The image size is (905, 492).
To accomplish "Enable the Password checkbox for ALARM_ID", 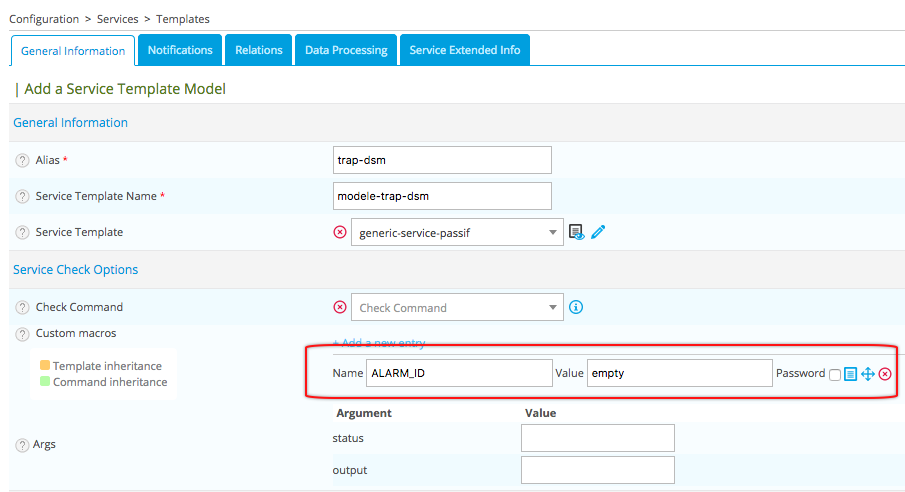I will [834, 374].
